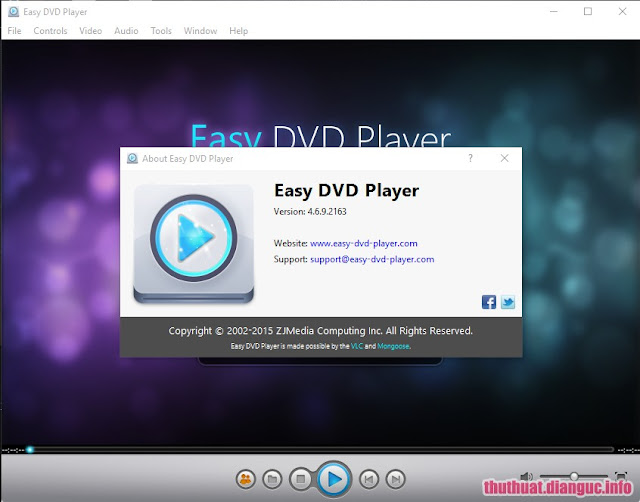
Task: Click the Play button
Action: coord(334,479)
